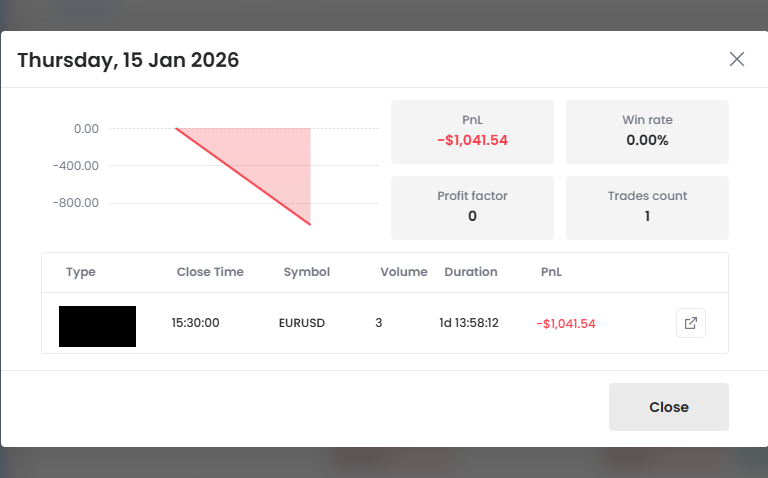Click the EURUSD symbol in trade row
This screenshot has height=478, width=768.
pos(302,323)
